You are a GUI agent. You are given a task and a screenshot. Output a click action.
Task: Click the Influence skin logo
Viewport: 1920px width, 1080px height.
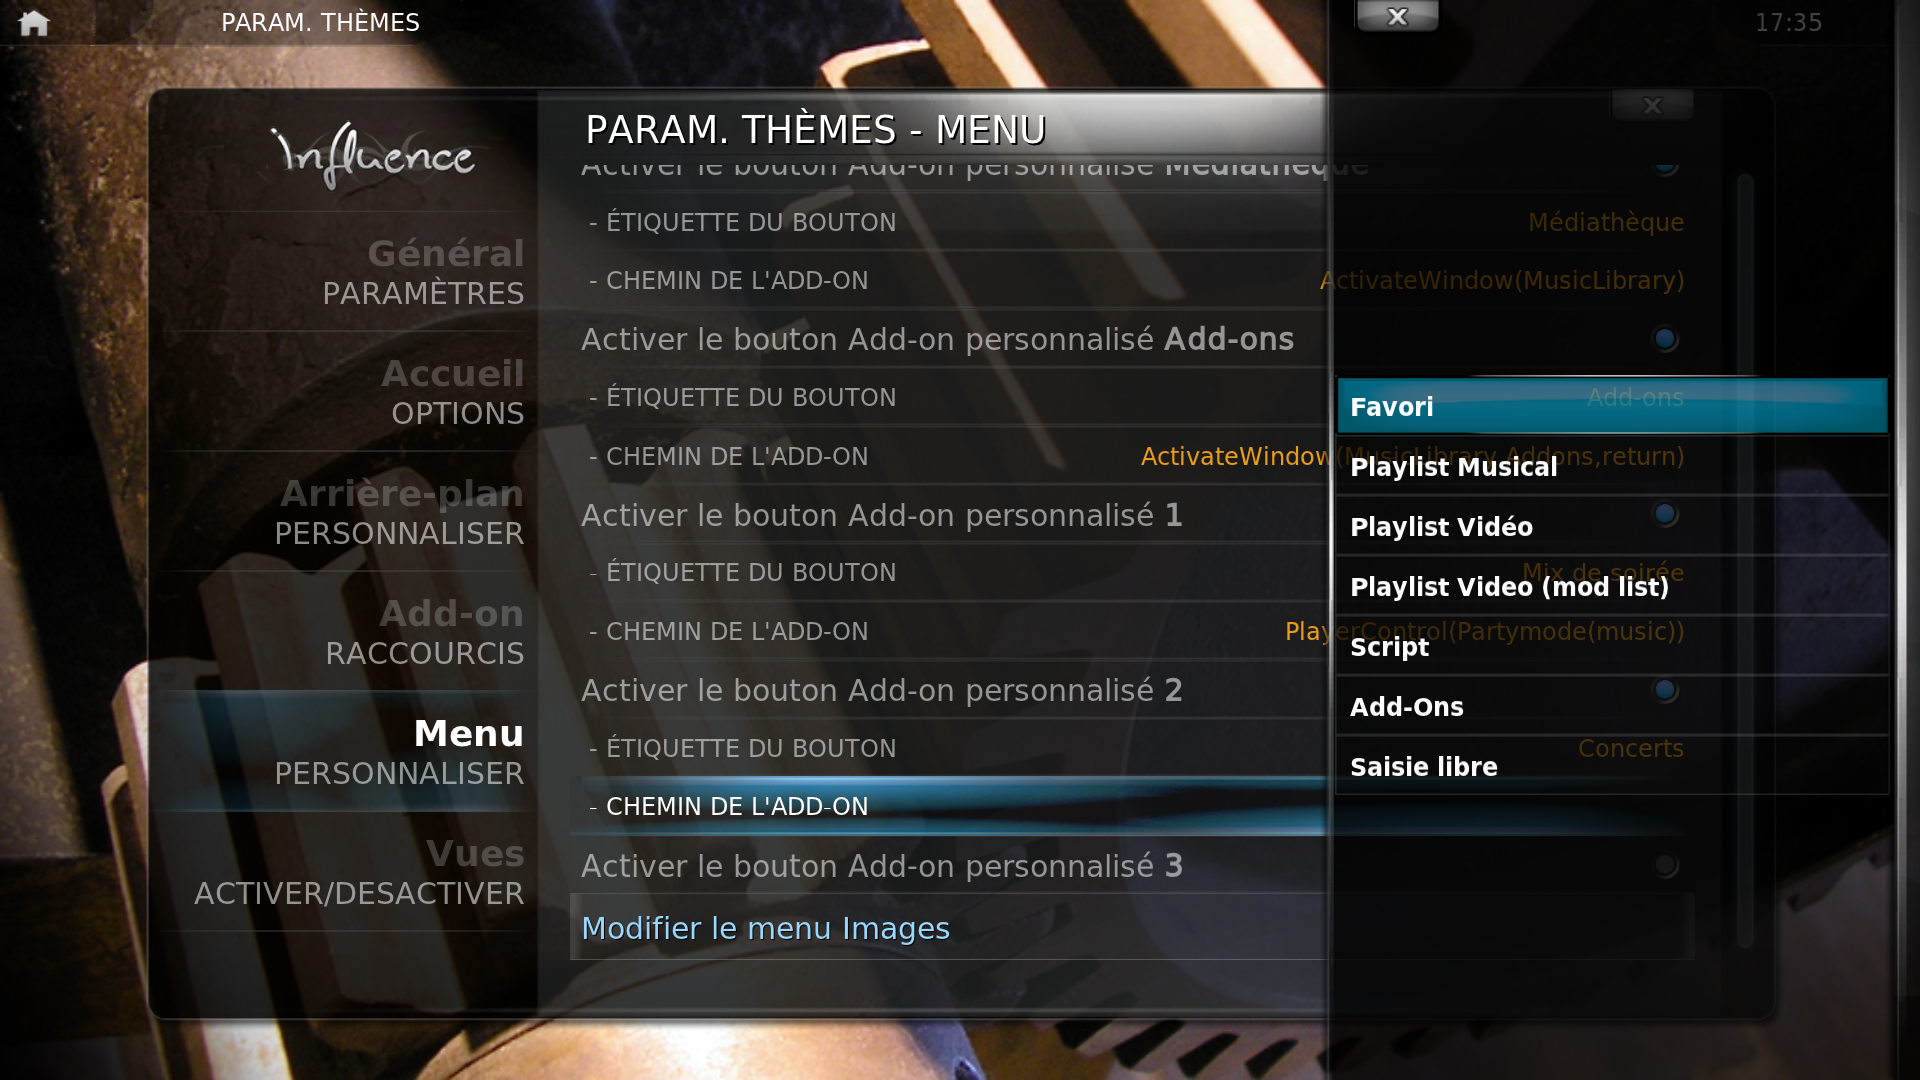373,155
